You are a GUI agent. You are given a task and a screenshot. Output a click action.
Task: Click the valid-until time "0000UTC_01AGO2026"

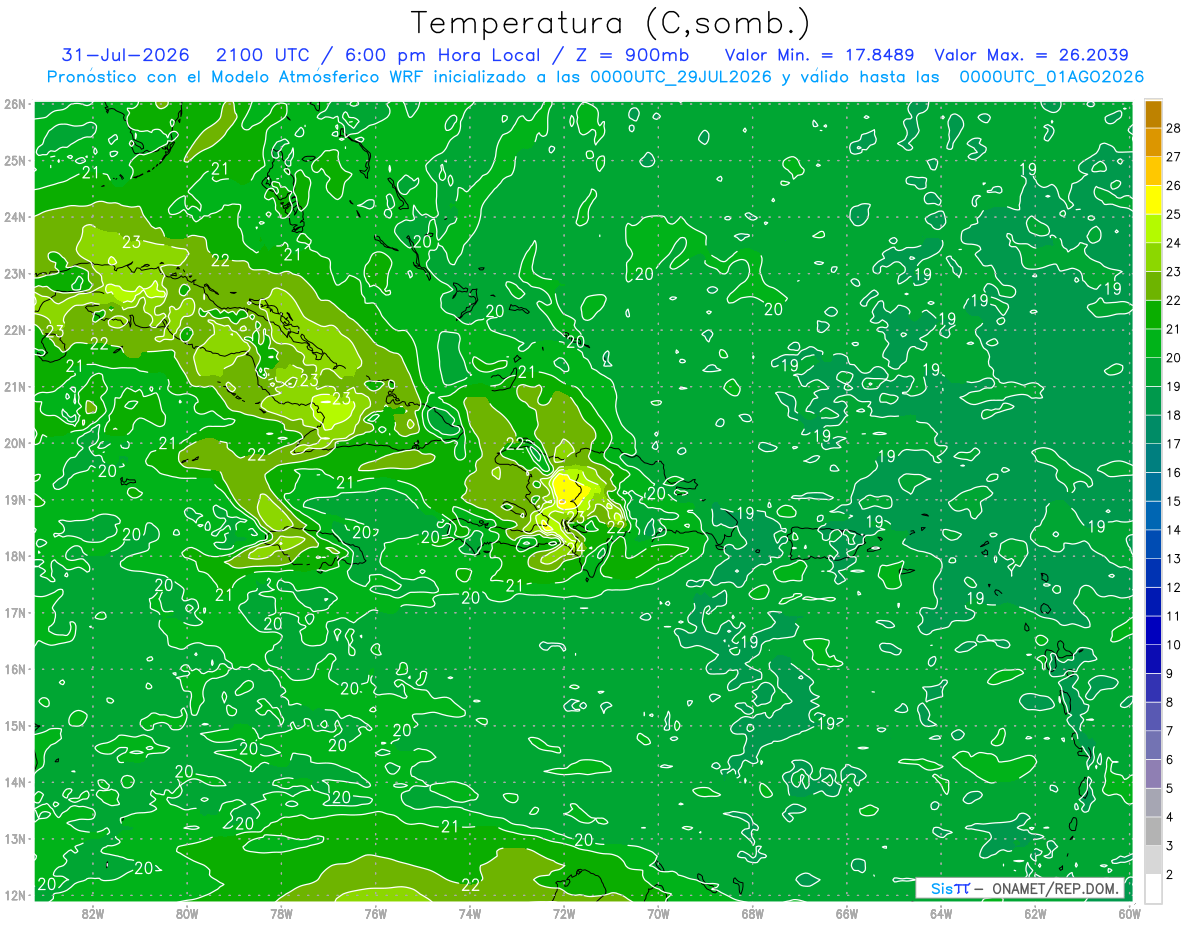point(1052,77)
